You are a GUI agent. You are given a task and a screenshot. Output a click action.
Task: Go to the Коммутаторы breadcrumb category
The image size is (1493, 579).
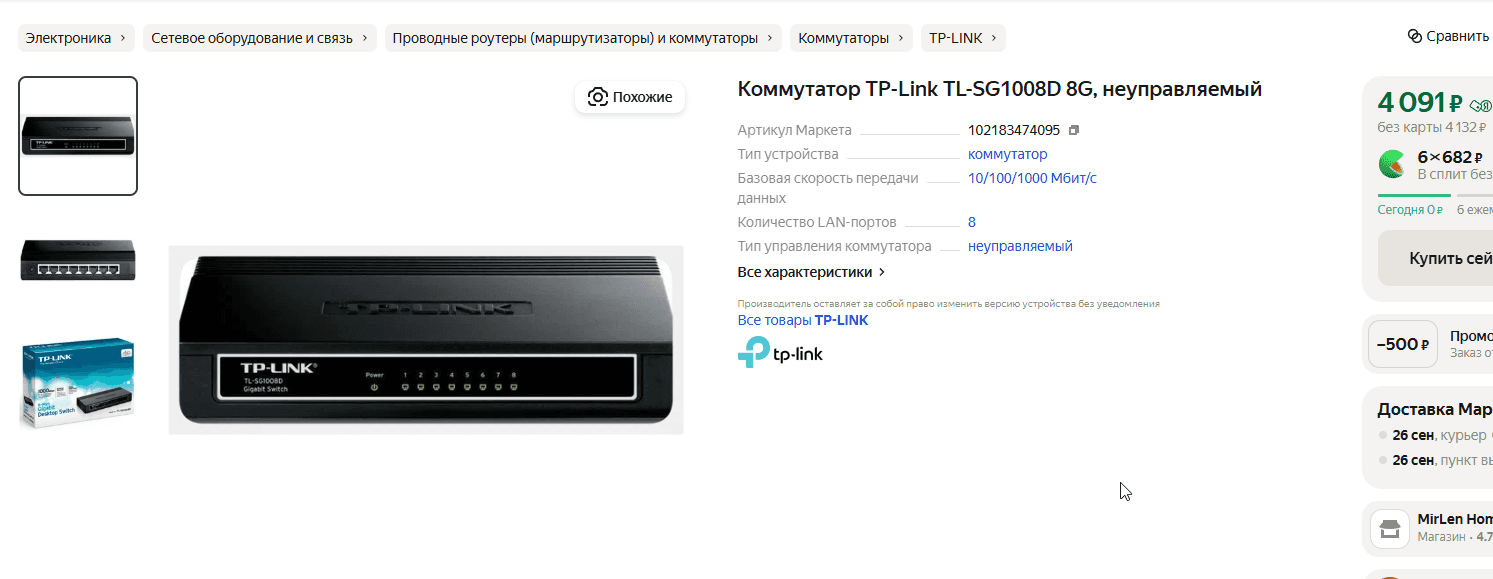point(851,38)
